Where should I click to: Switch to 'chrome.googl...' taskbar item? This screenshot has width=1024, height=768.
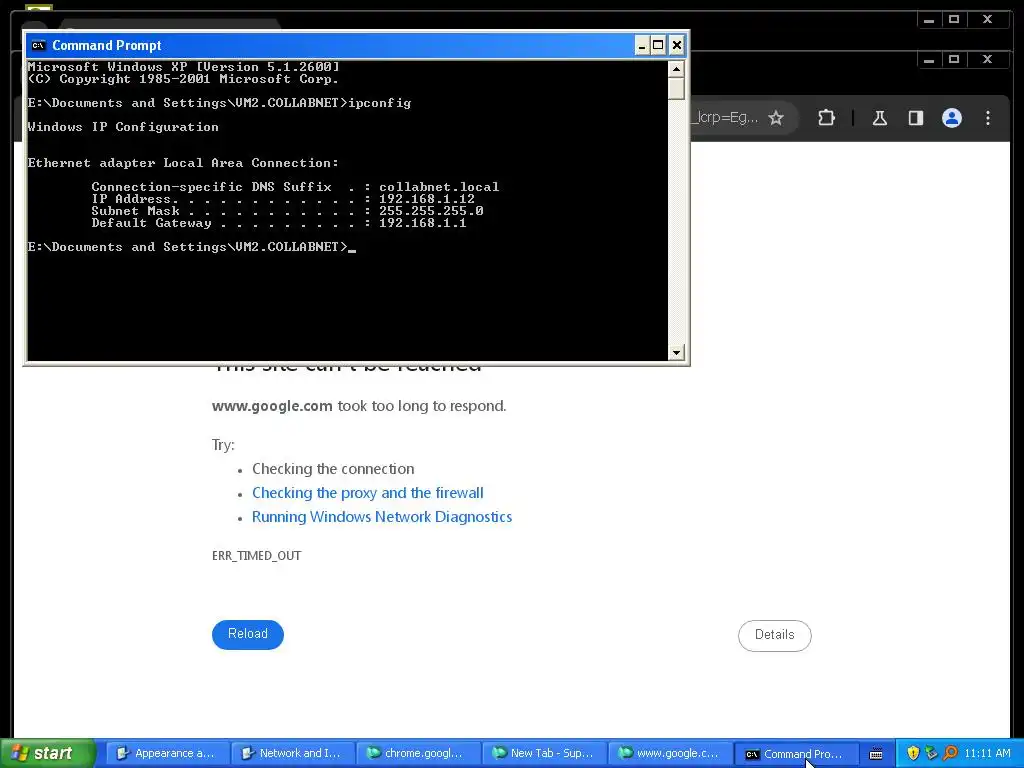[419, 754]
